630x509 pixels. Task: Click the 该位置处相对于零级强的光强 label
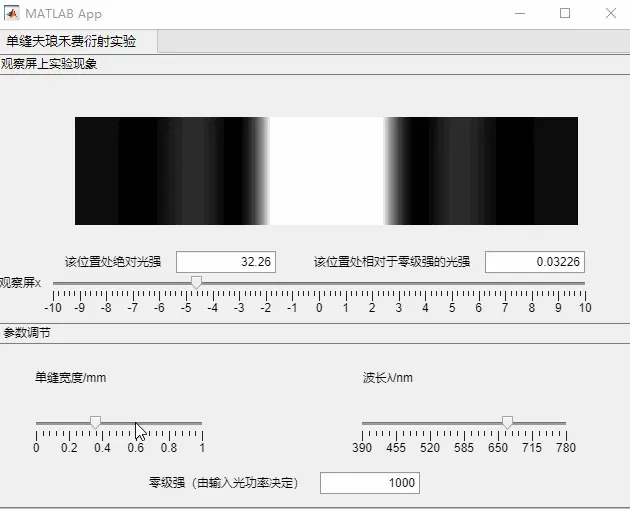pyautogui.click(x=392, y=262)
